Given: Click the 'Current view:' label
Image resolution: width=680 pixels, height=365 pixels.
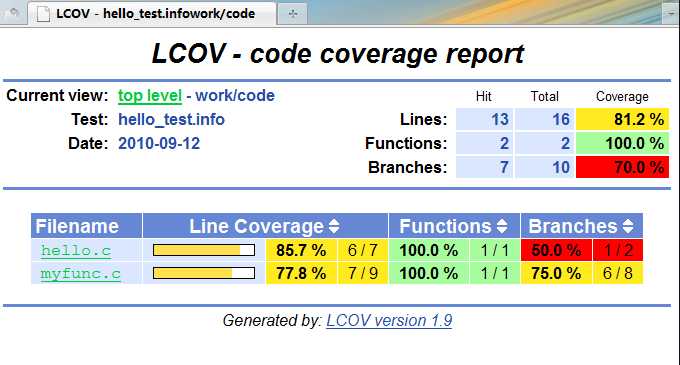Looking at the screenshot, I should point(57,96).
